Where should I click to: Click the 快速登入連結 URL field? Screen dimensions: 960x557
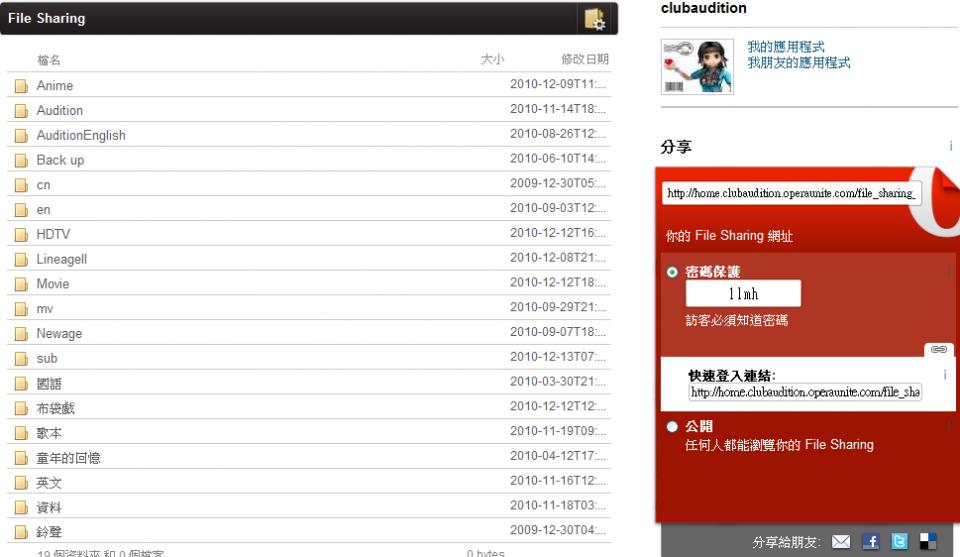click(805, 392)
